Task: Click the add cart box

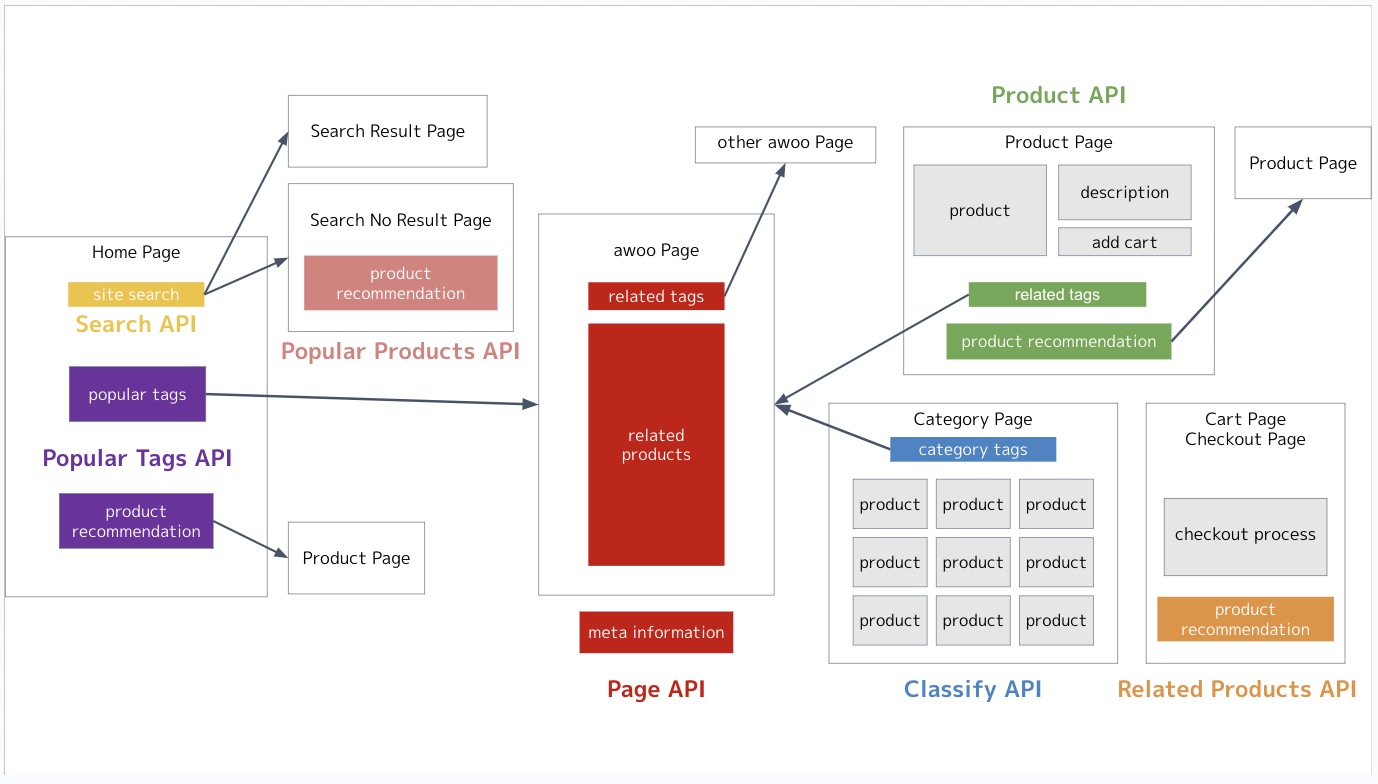Action: 1124,242
